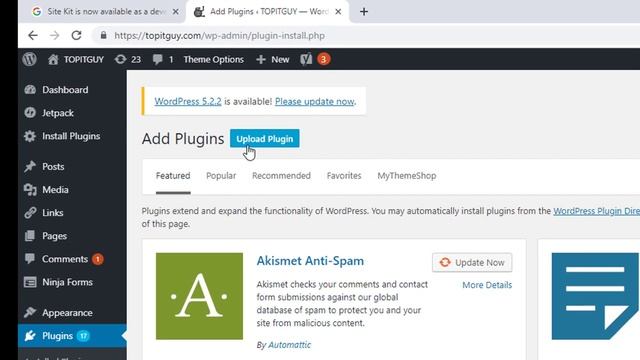
Task: Click the Yoast notification badge 3
Action: pyautogui.click(x=324, y=60)
